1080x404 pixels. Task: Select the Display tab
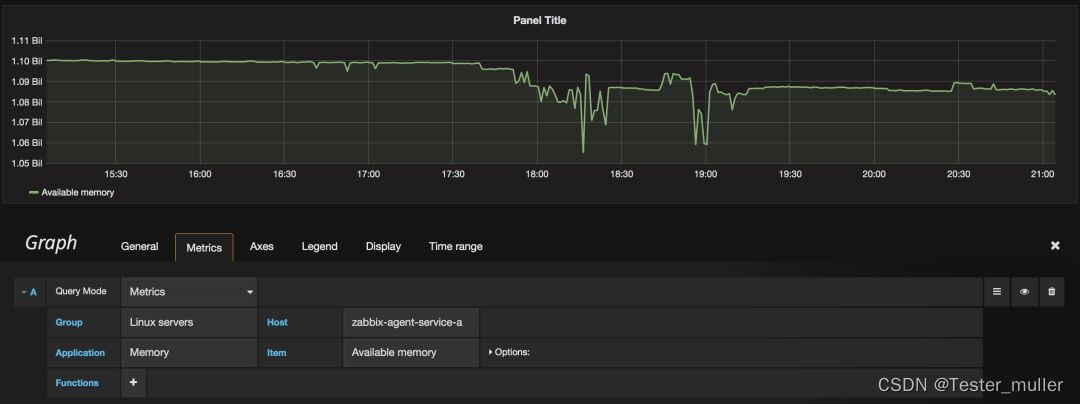click(383, 246)
